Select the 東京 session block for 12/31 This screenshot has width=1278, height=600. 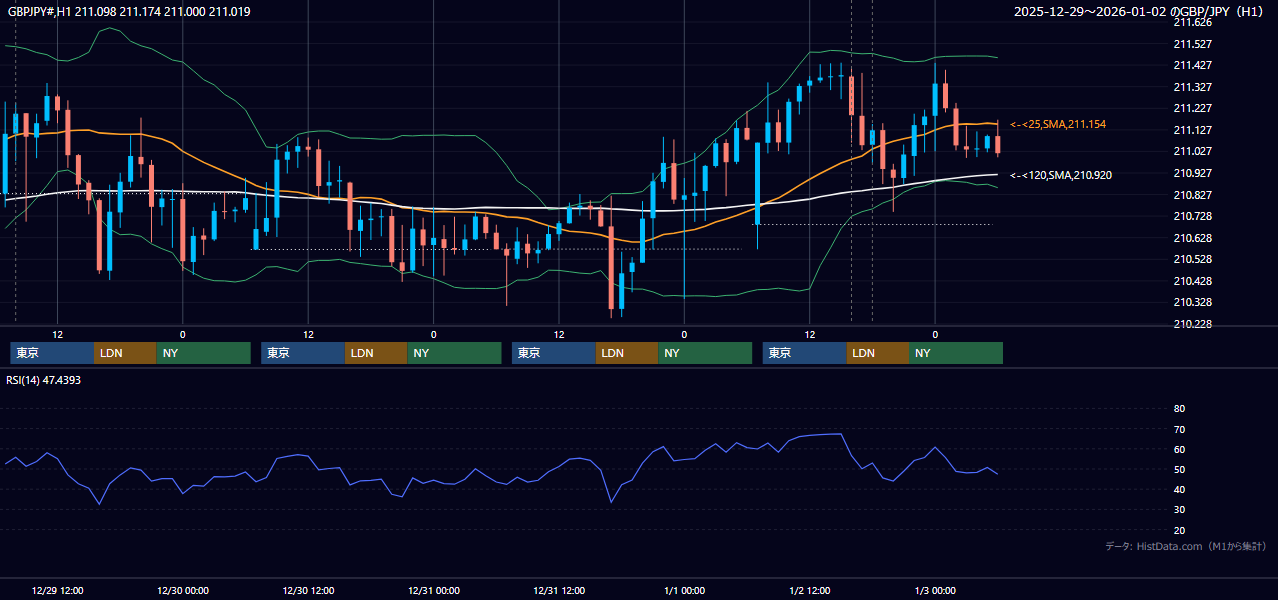[554, 353]
